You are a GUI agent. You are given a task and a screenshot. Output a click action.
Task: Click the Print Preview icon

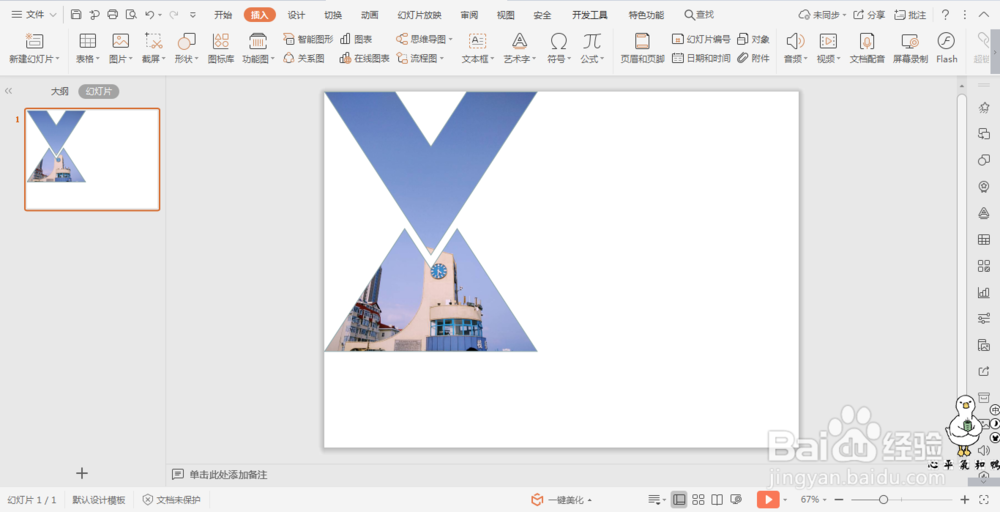point(131,14)
